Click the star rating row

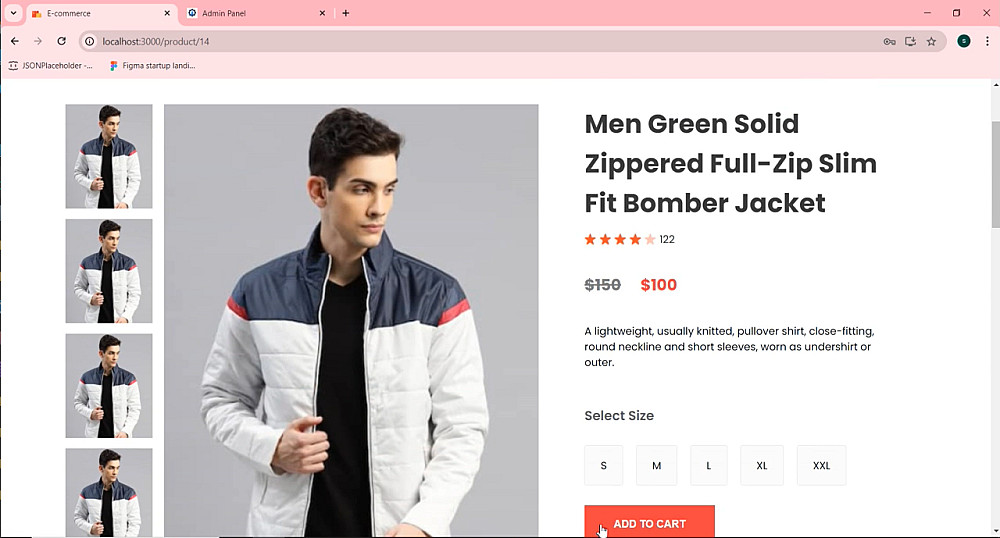pos(620,239)
